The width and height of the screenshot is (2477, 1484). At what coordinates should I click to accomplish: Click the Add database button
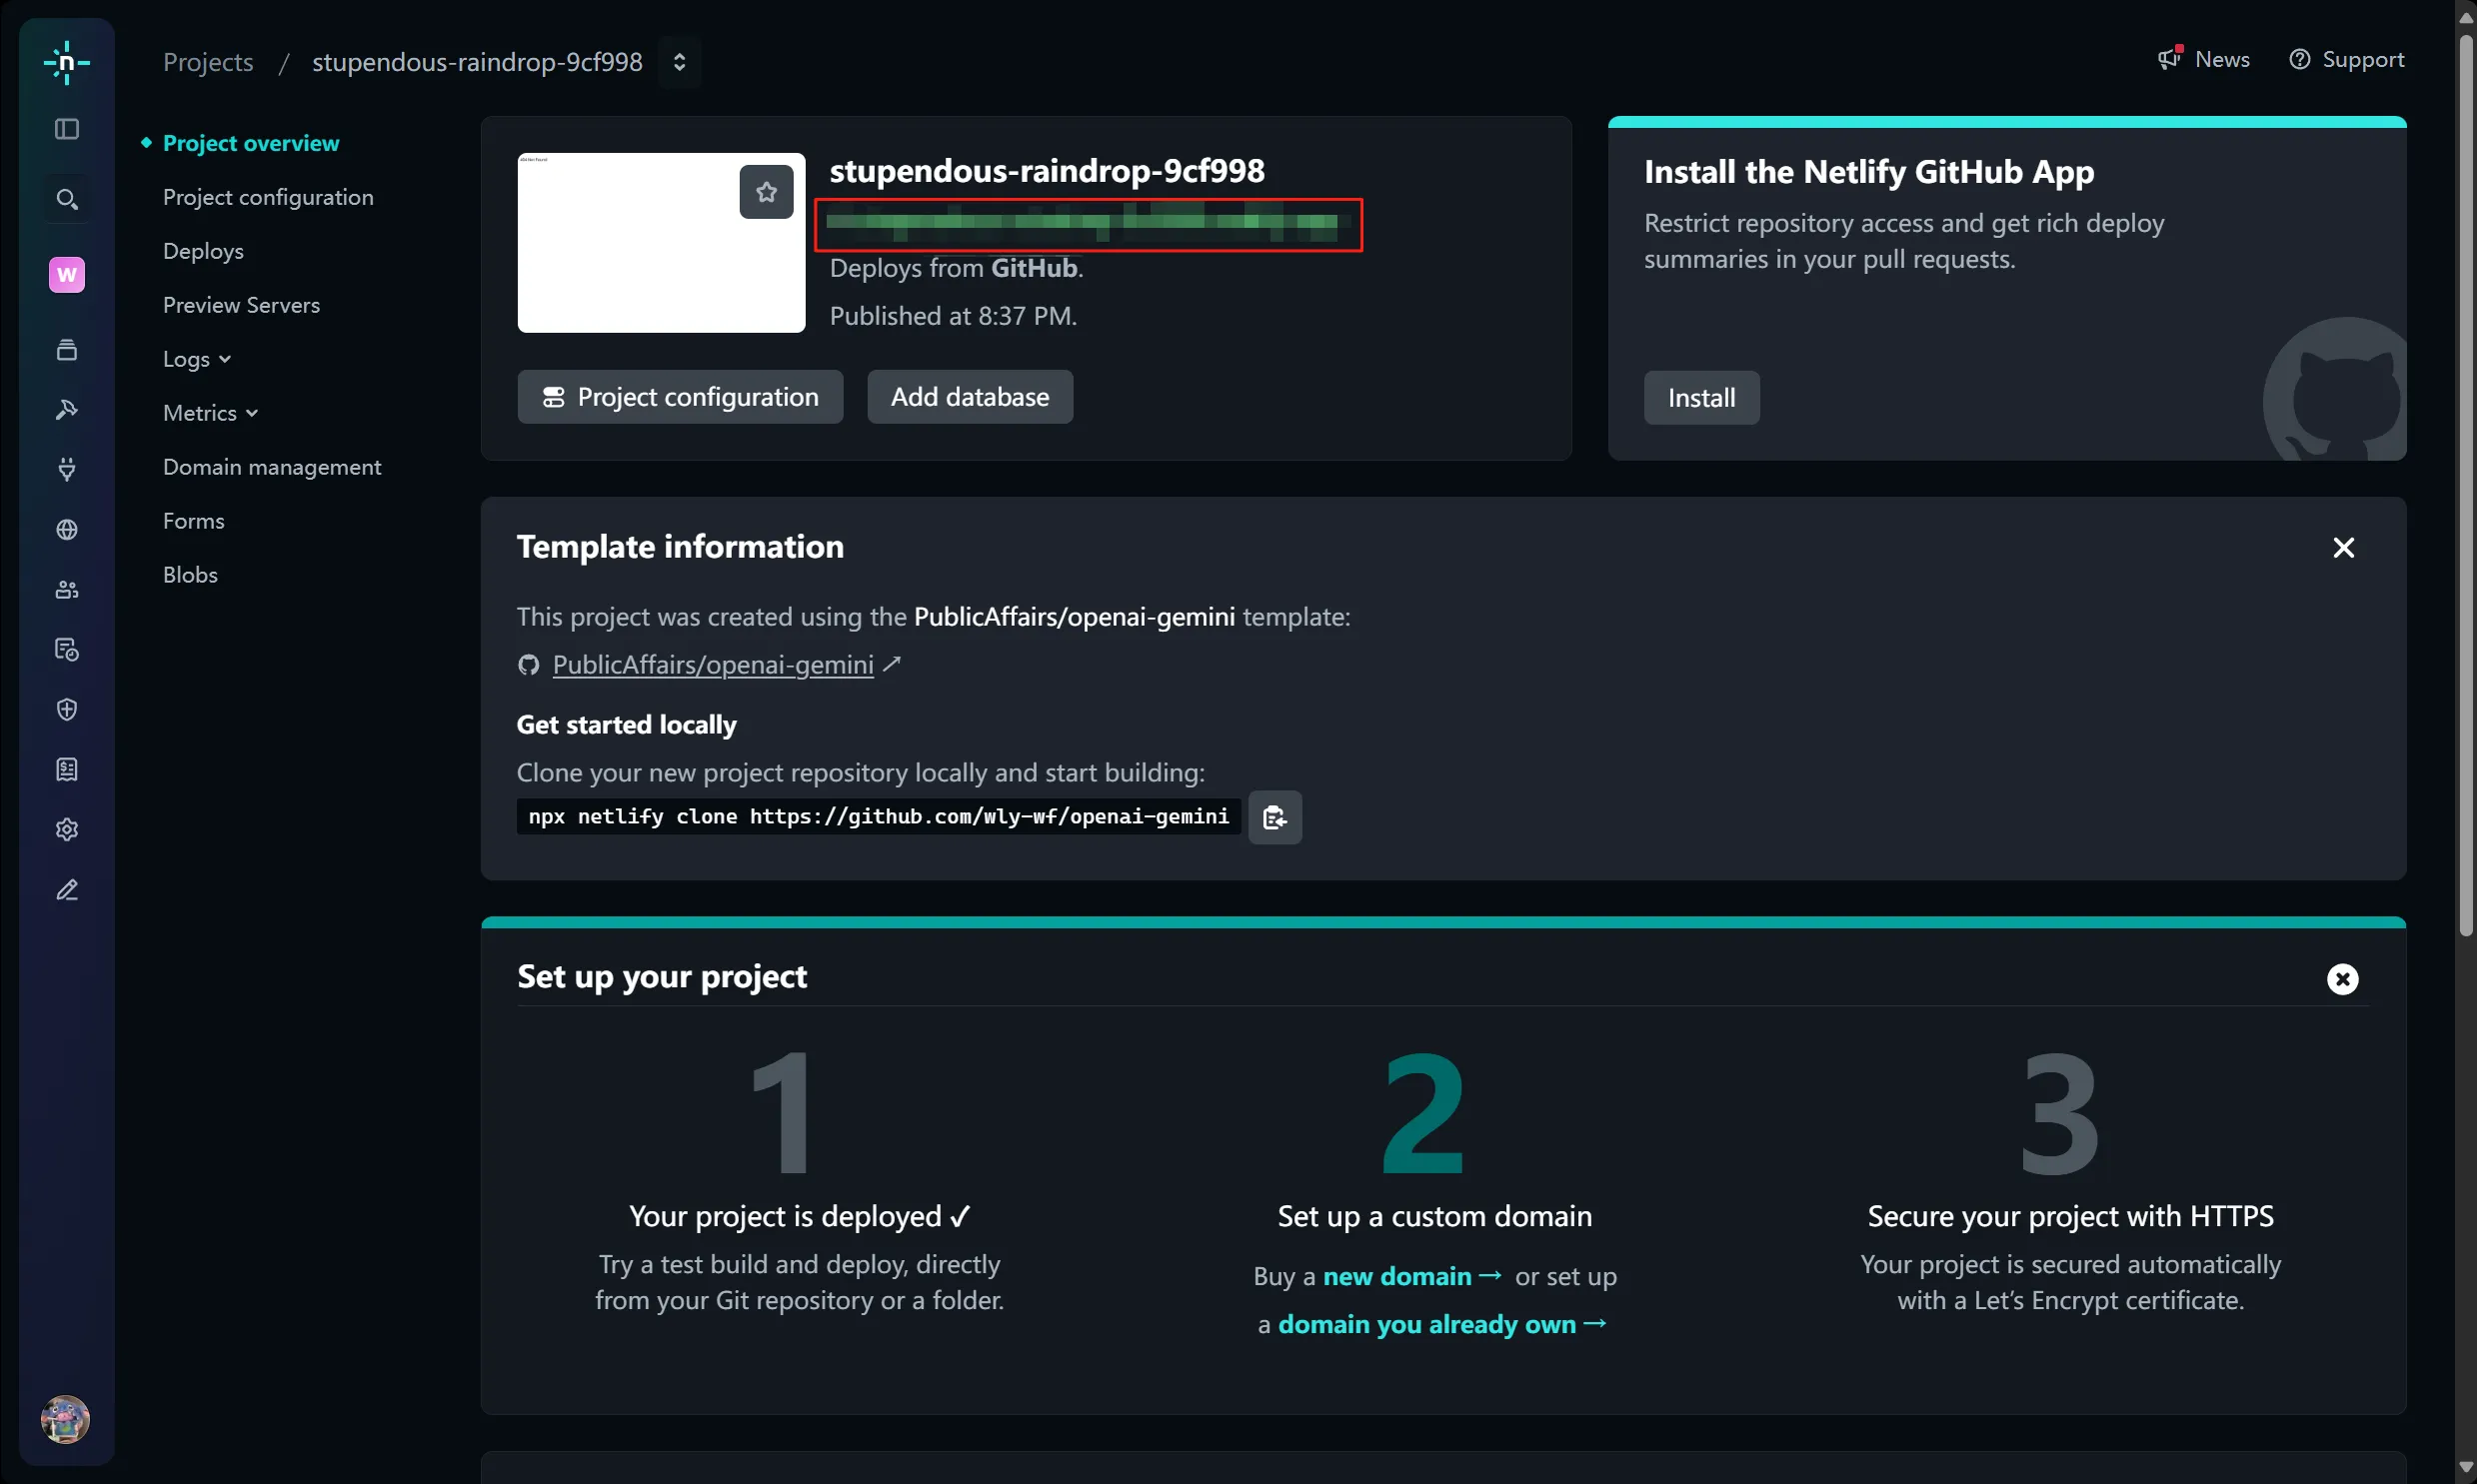pos(969,397)
